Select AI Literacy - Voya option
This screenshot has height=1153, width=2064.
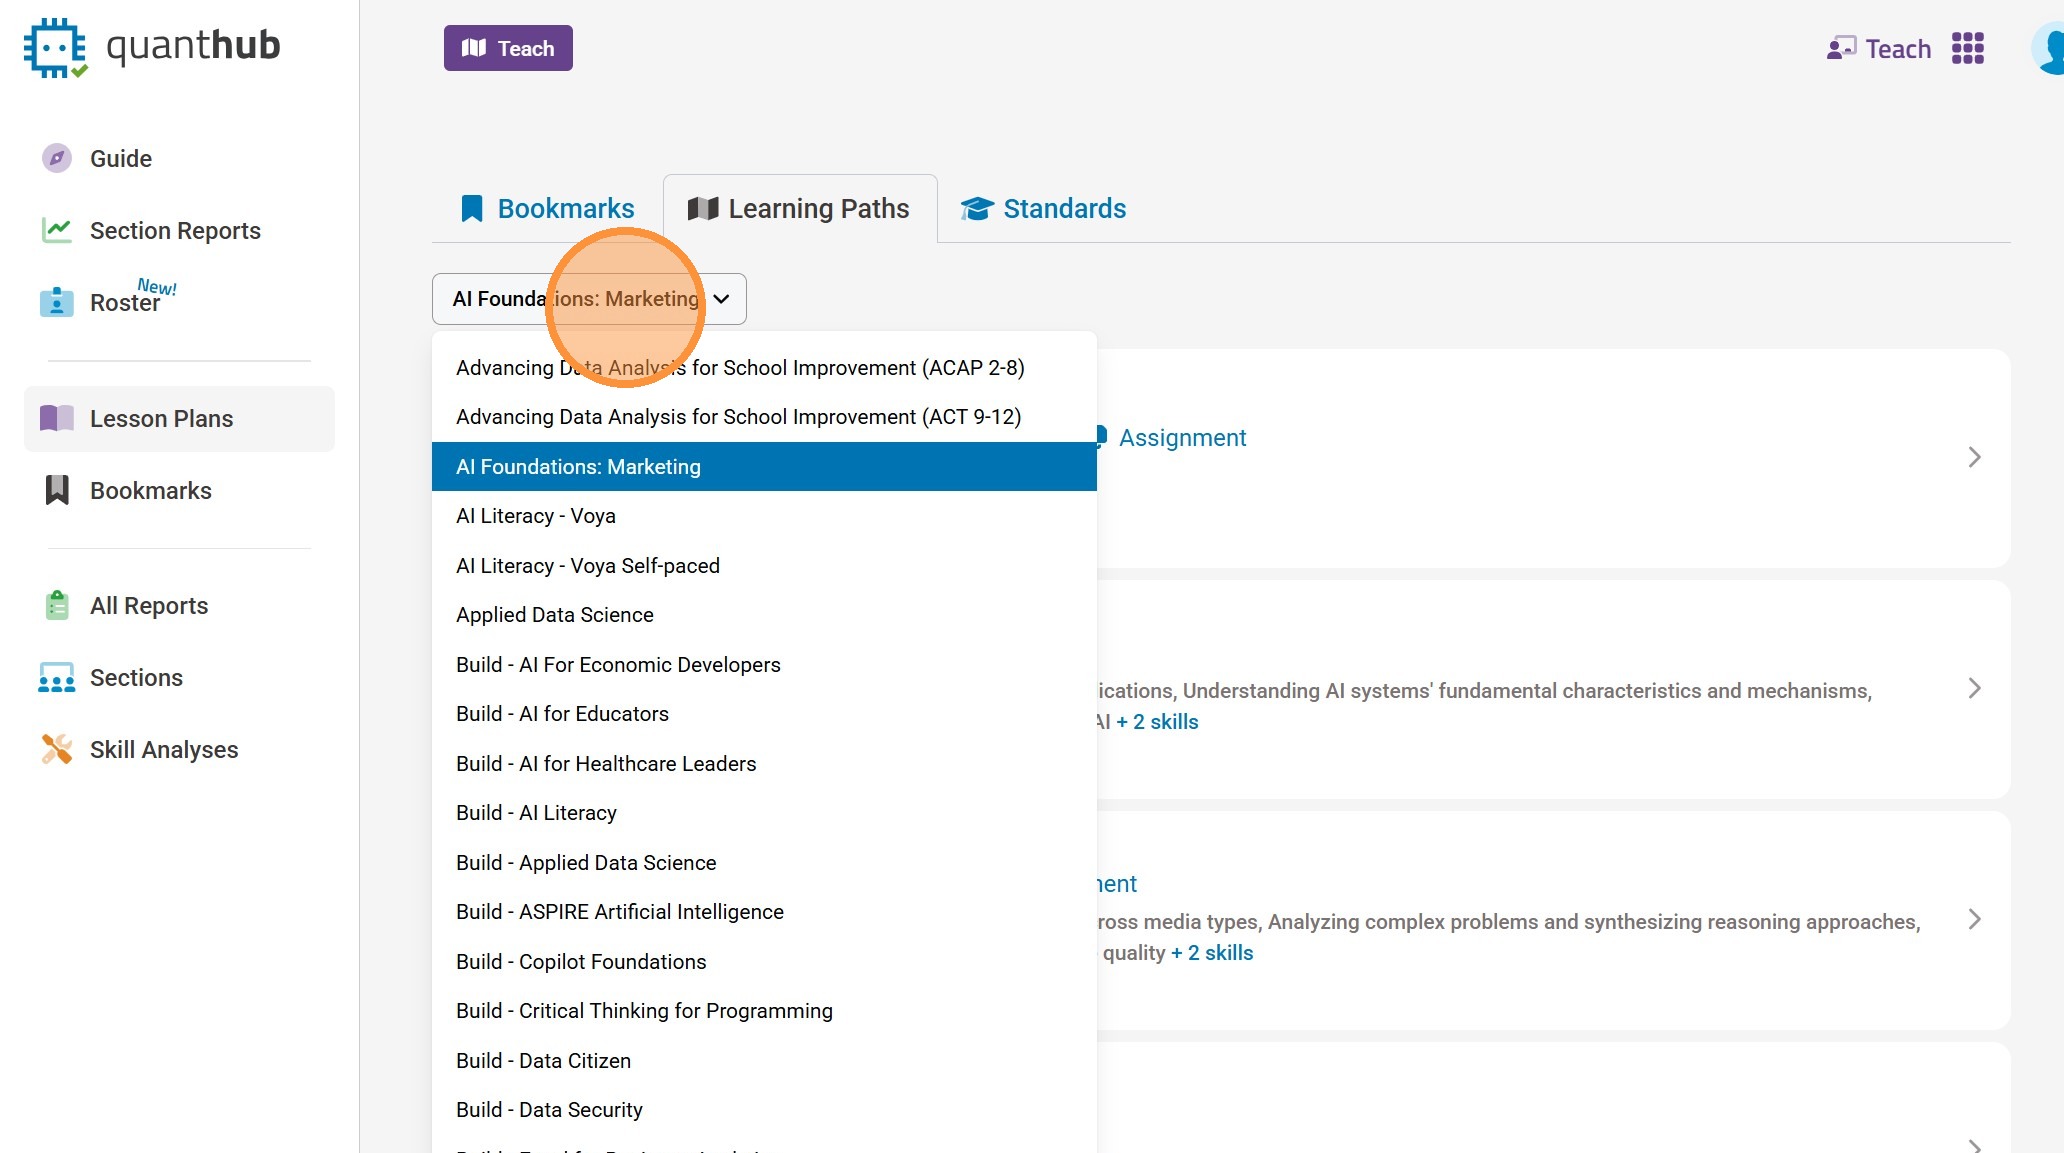pos(536,516)
